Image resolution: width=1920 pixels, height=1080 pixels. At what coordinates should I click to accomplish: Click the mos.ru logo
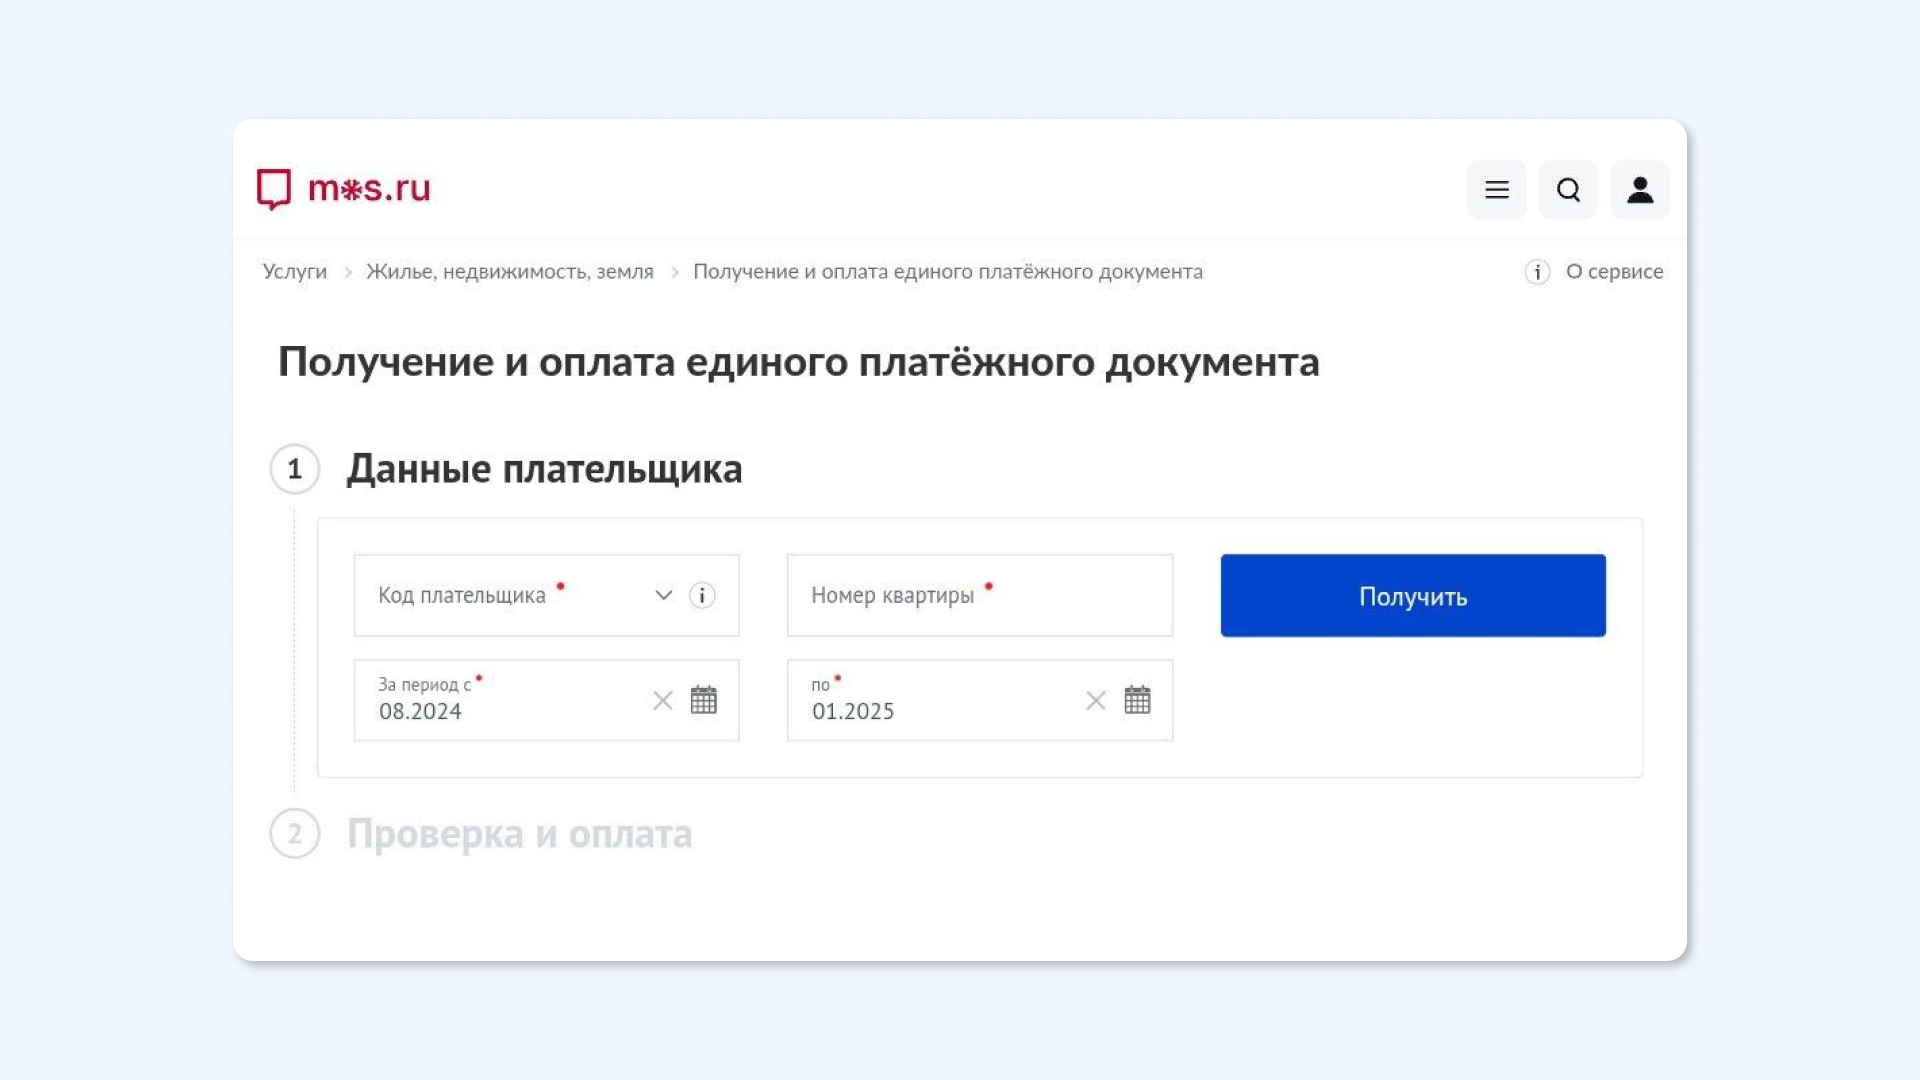344,189
